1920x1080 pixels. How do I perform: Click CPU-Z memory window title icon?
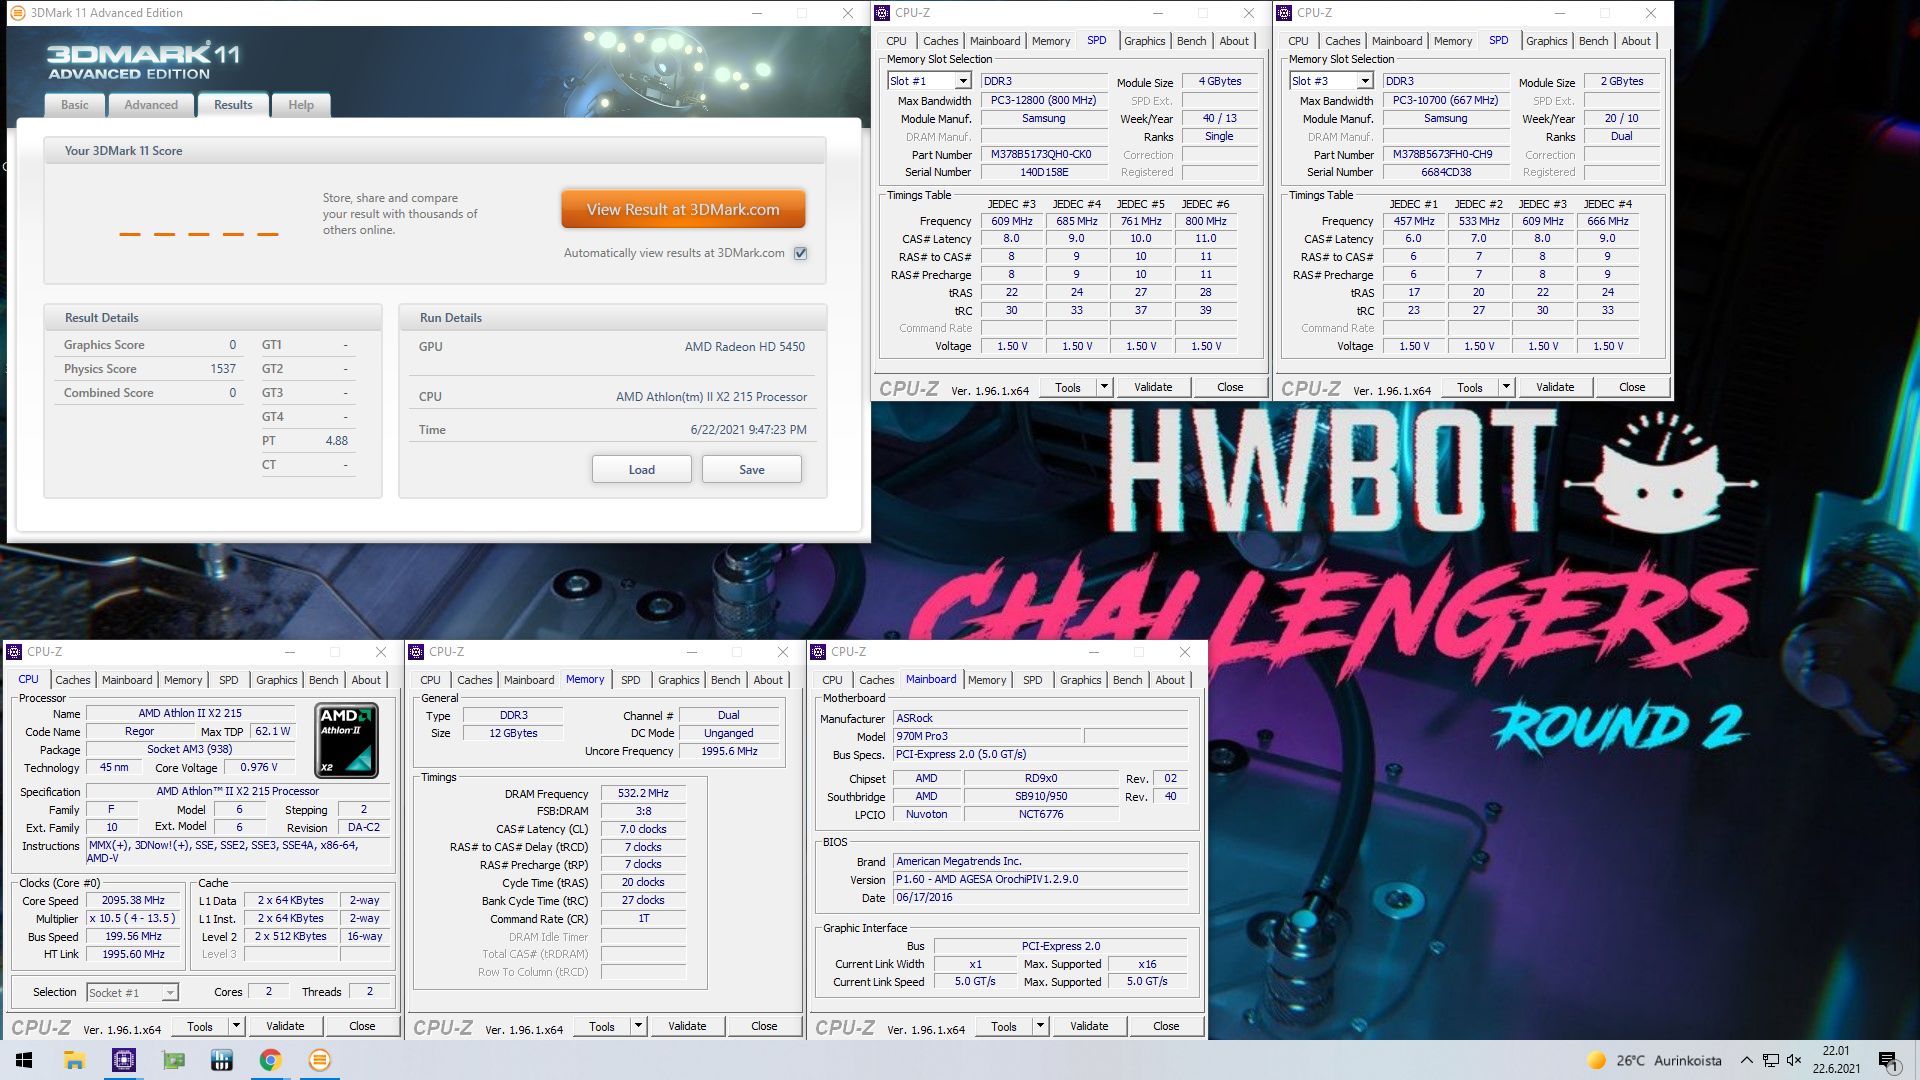tap(416, 652)
